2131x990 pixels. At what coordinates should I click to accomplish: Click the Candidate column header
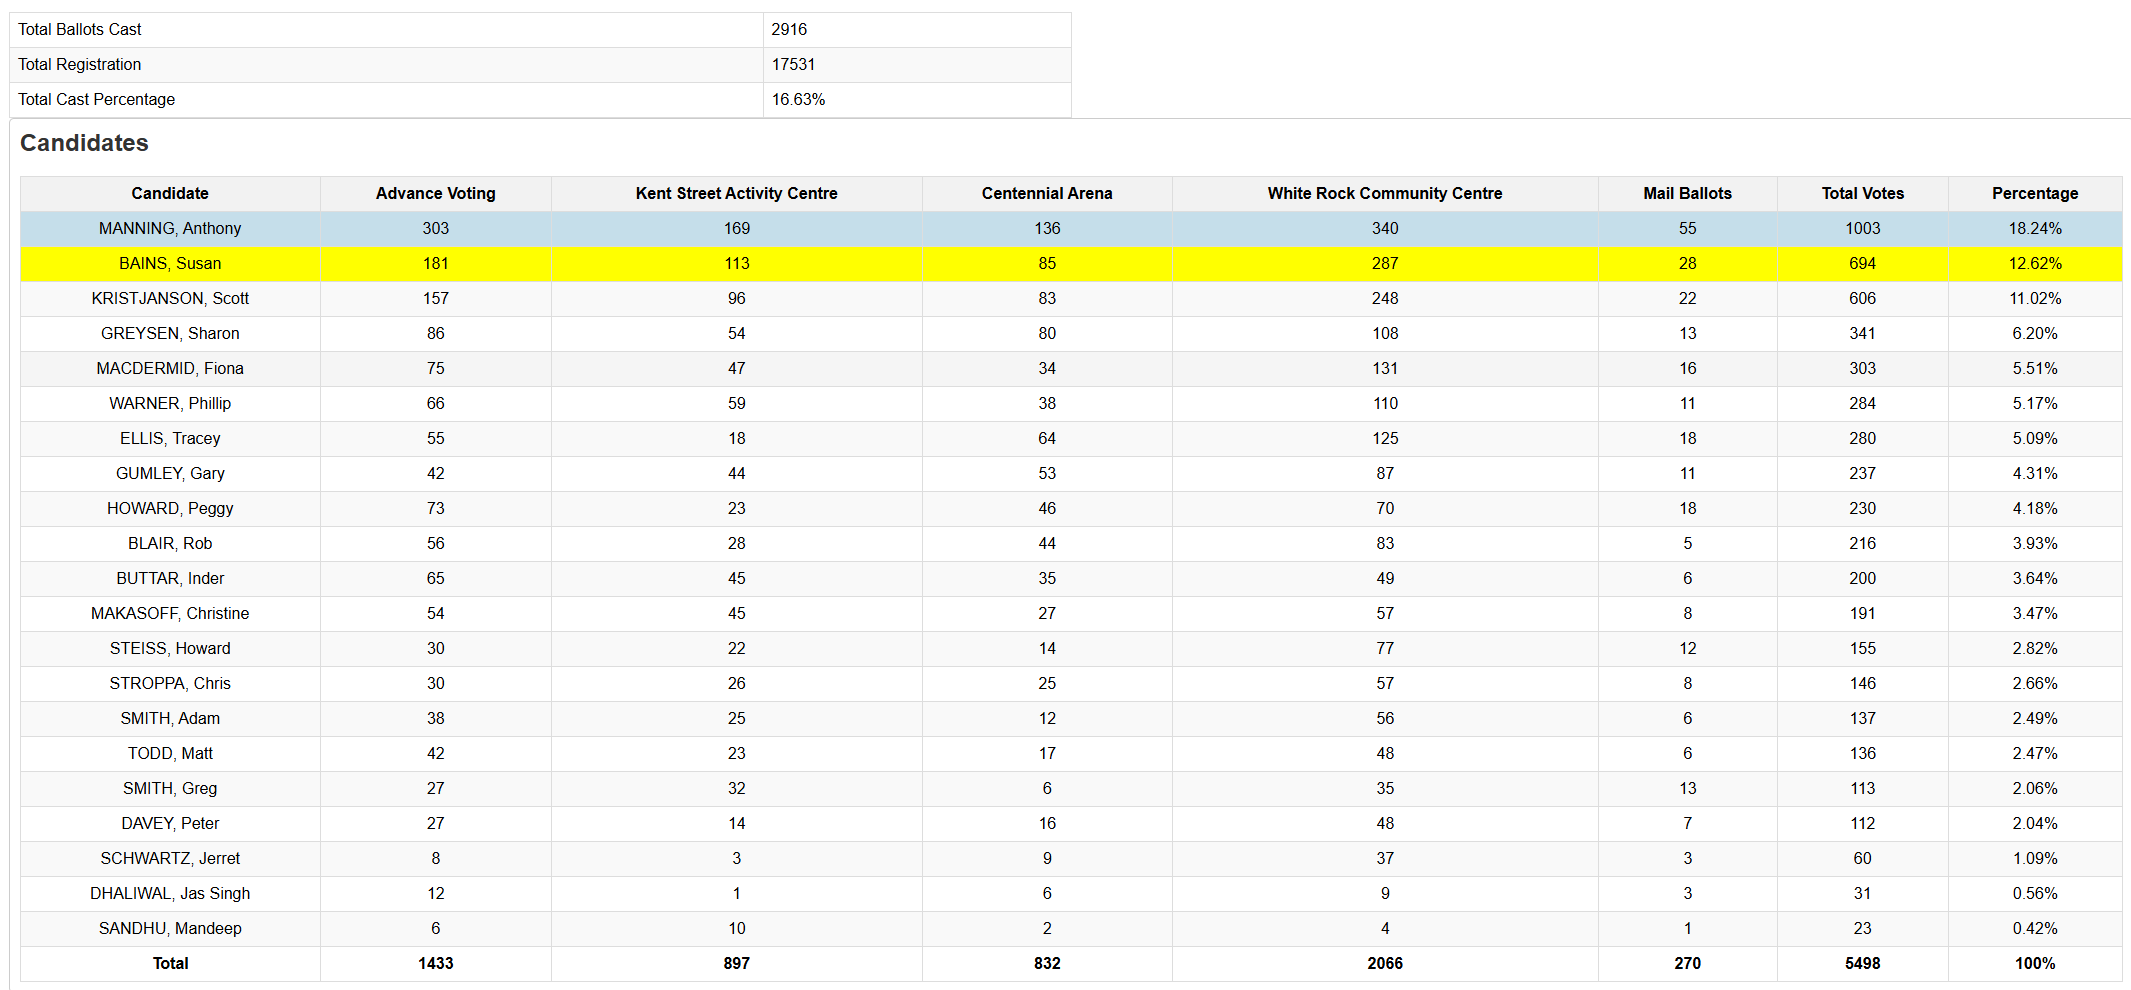point(170,193)
